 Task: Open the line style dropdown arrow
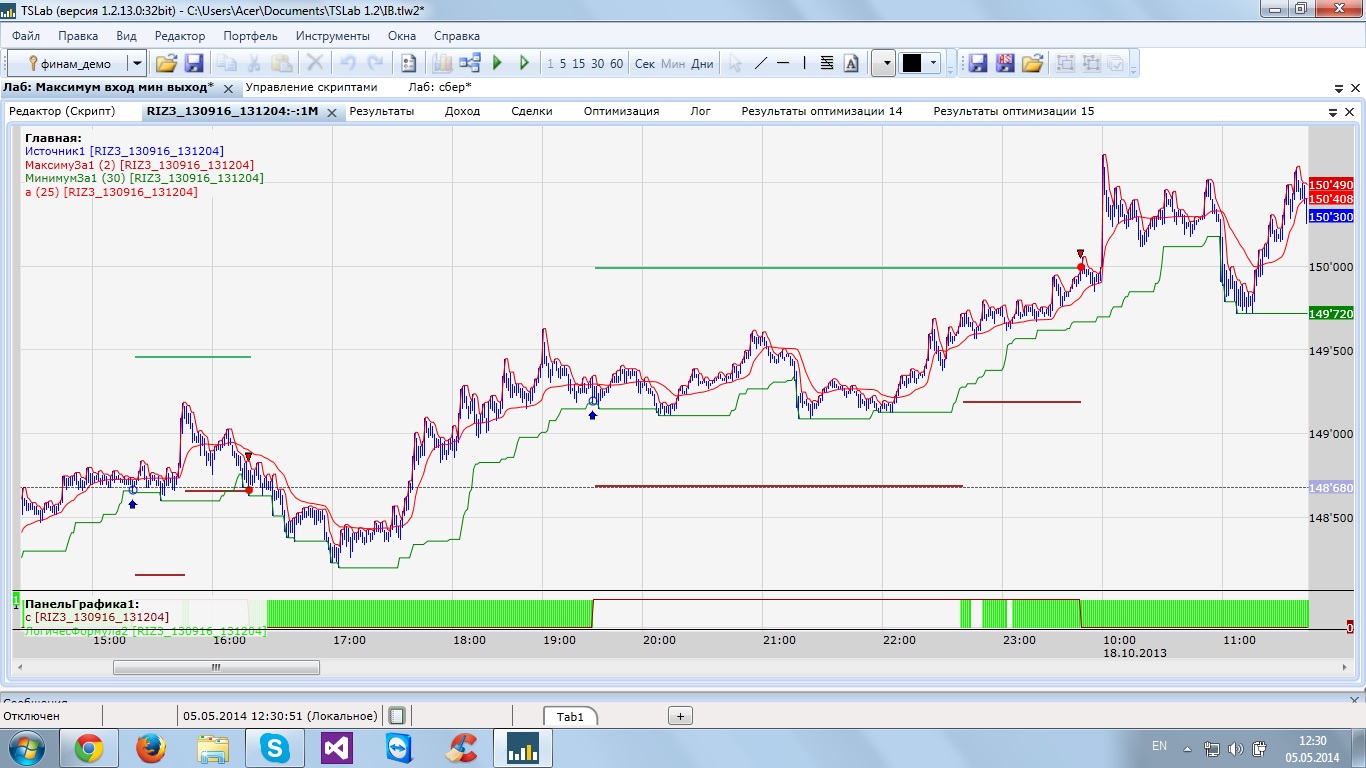pos(884,63)
